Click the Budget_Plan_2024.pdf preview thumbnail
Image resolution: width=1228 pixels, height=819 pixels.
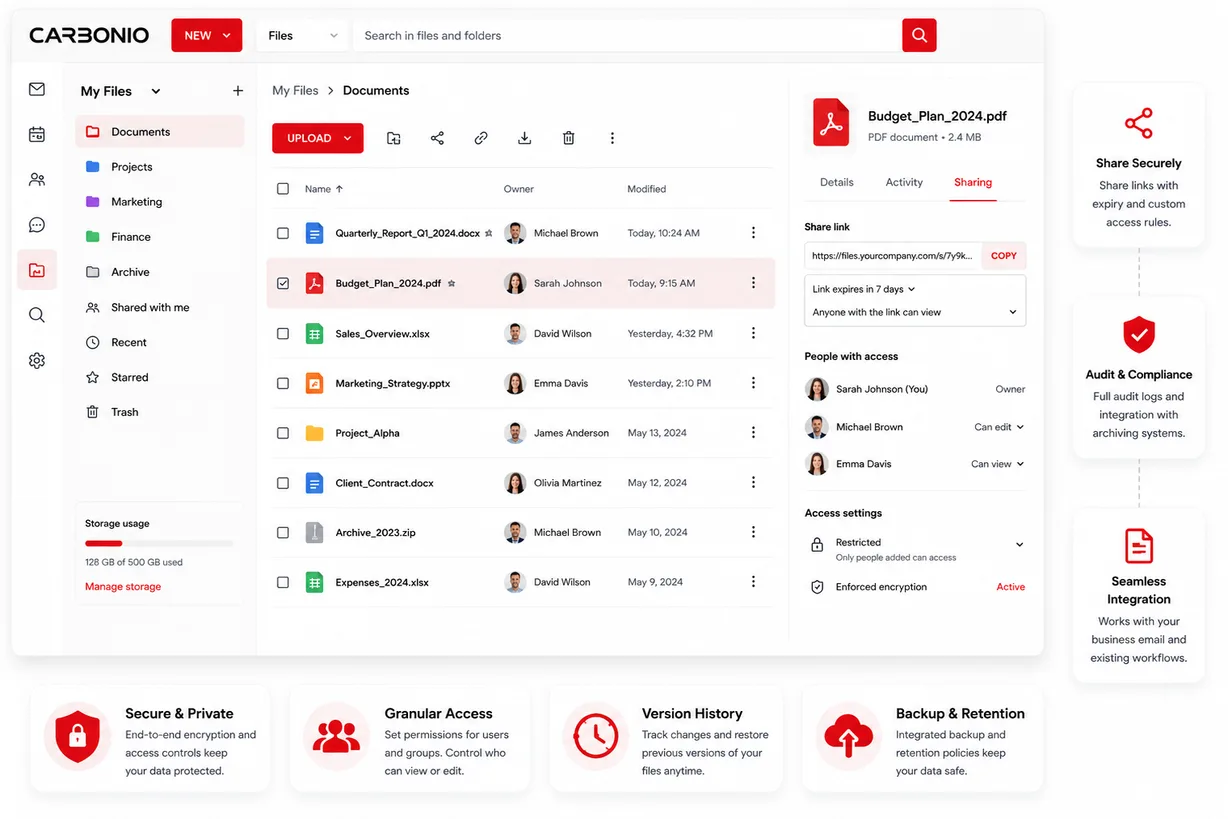pos(831,123)
